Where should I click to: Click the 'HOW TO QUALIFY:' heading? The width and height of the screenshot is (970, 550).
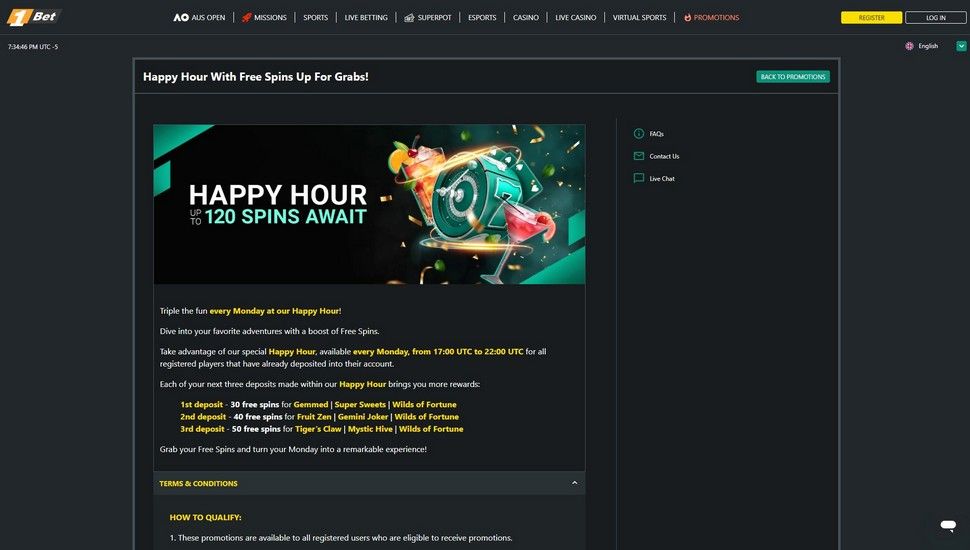click(205, 517)
